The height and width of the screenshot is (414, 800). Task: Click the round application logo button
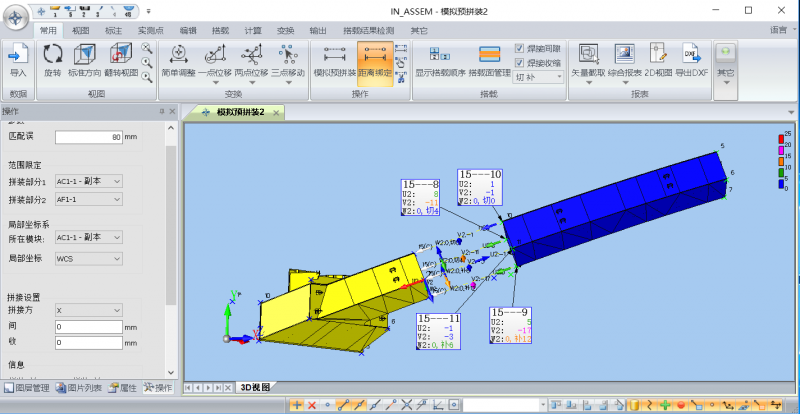[x=15, y=19]
